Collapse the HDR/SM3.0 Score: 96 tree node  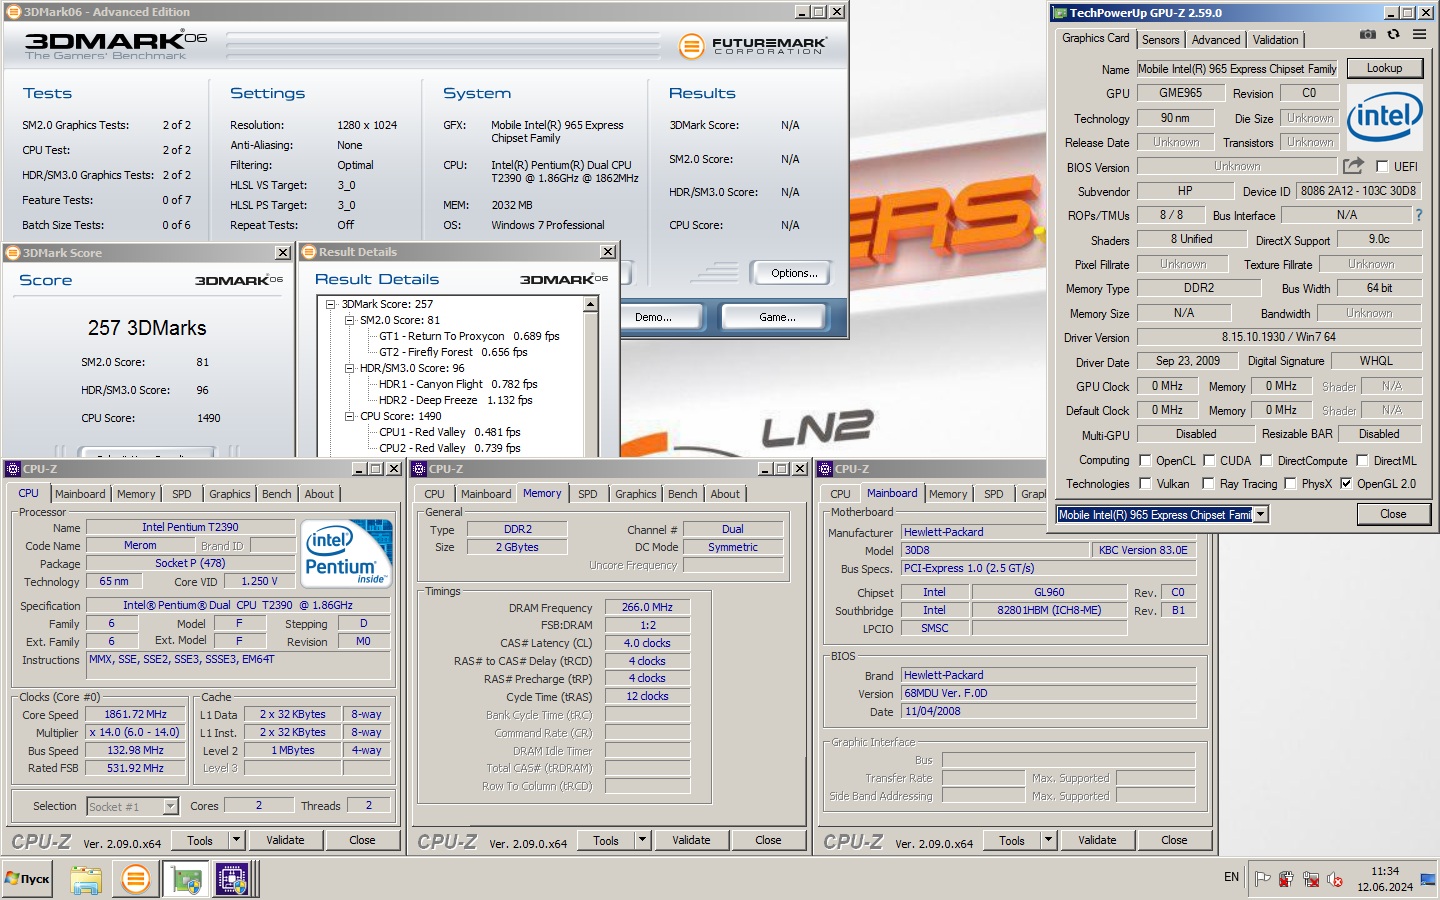pos(349,368)
